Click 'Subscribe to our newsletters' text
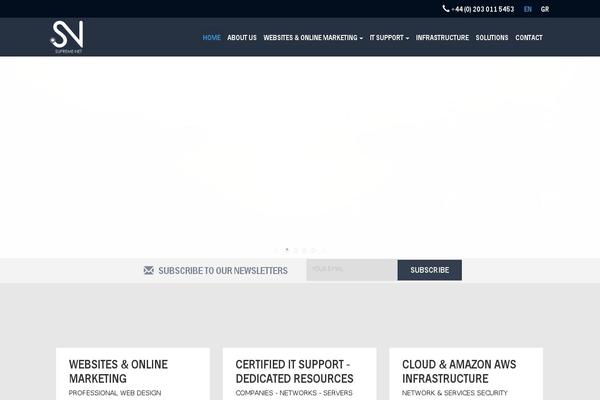This screenshot has width=600, height=400. click(223, 271)
